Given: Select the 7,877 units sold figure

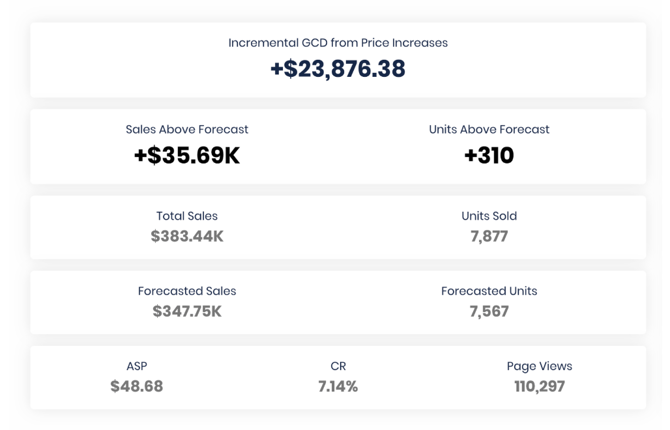Looking at the screenshot, I should tap(489, 237).
